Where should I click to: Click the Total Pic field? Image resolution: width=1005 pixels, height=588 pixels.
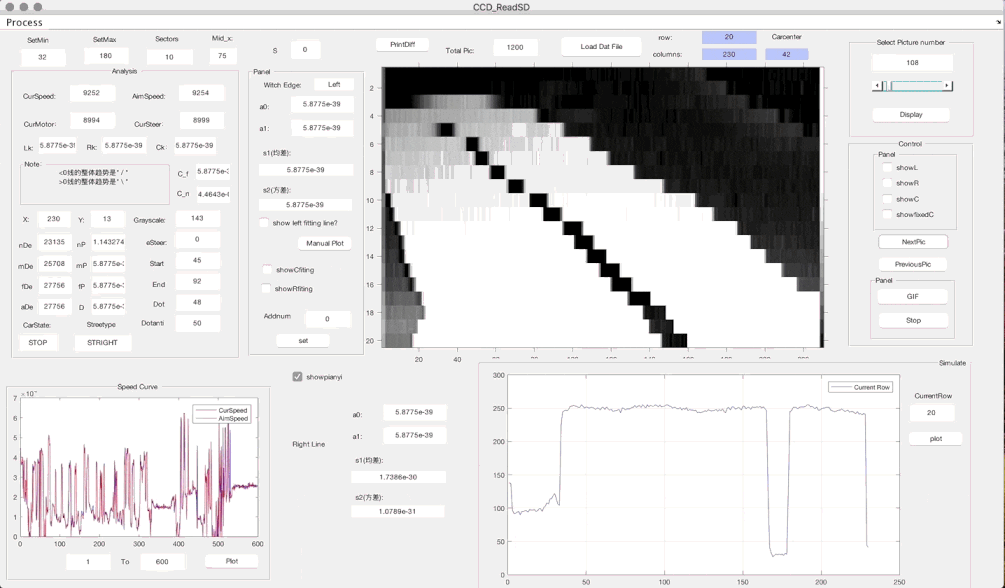[515, 47]
